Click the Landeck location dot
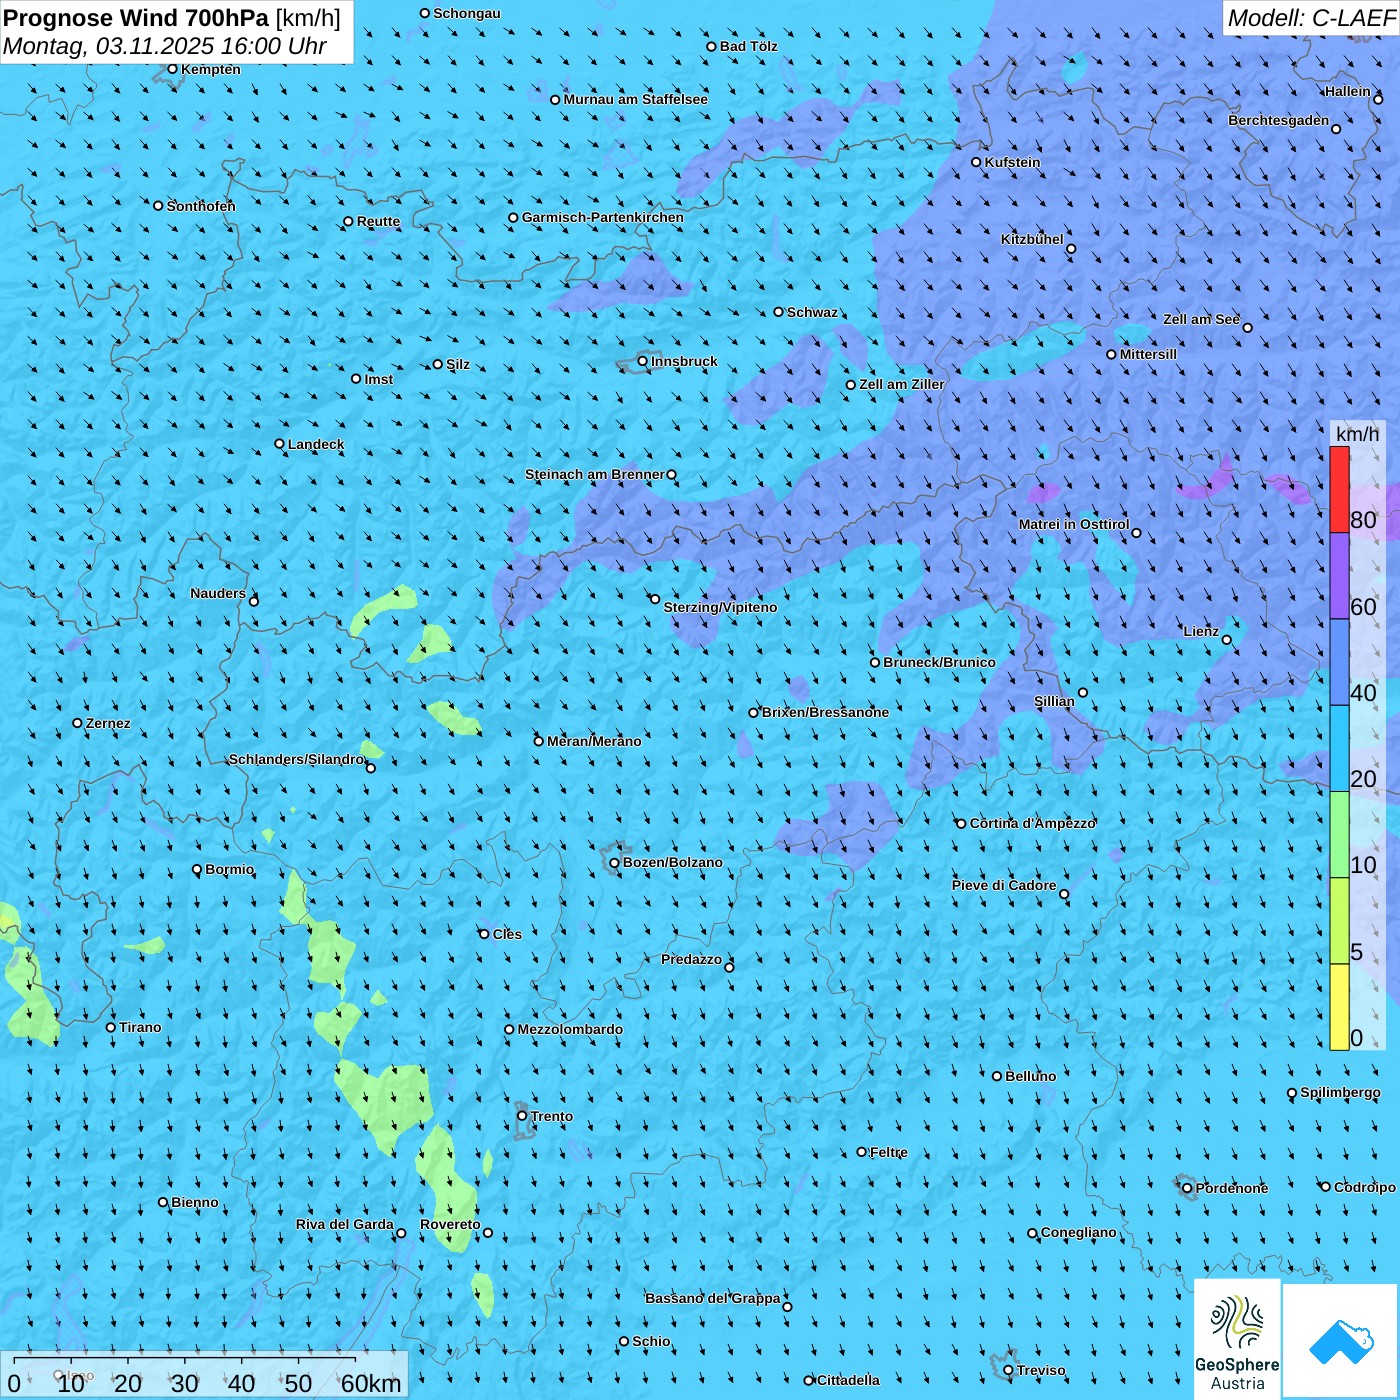This screenshot has height=1400, width=1400. [279, 444]
